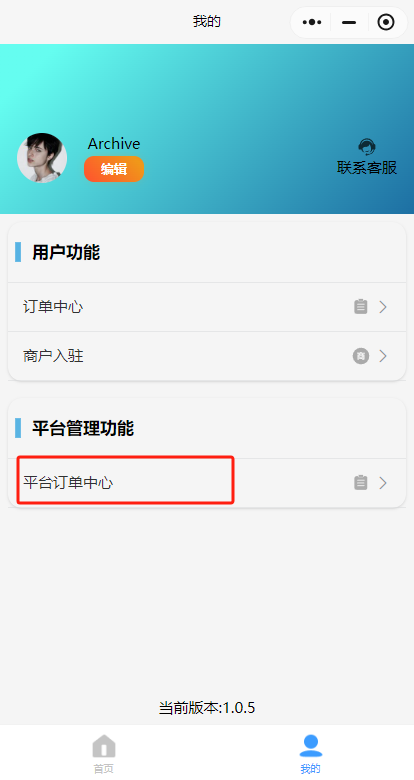This screenshot has height=780, width=414.
Task: Click the merchant badge icon beside 商户入驻
Action: 361,356
